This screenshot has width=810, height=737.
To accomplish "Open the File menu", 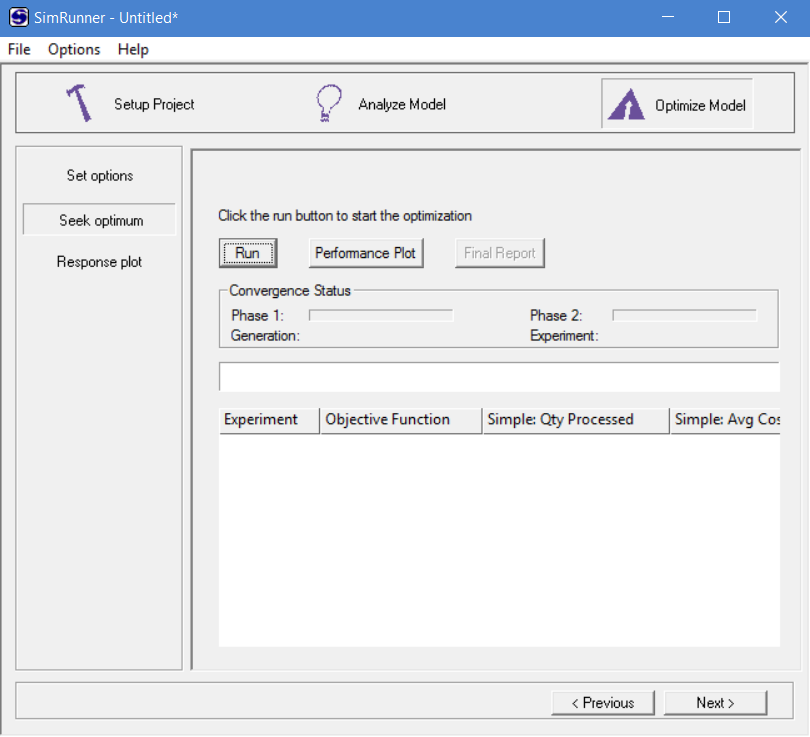I will pyautogui.click(x=19, y=50).
